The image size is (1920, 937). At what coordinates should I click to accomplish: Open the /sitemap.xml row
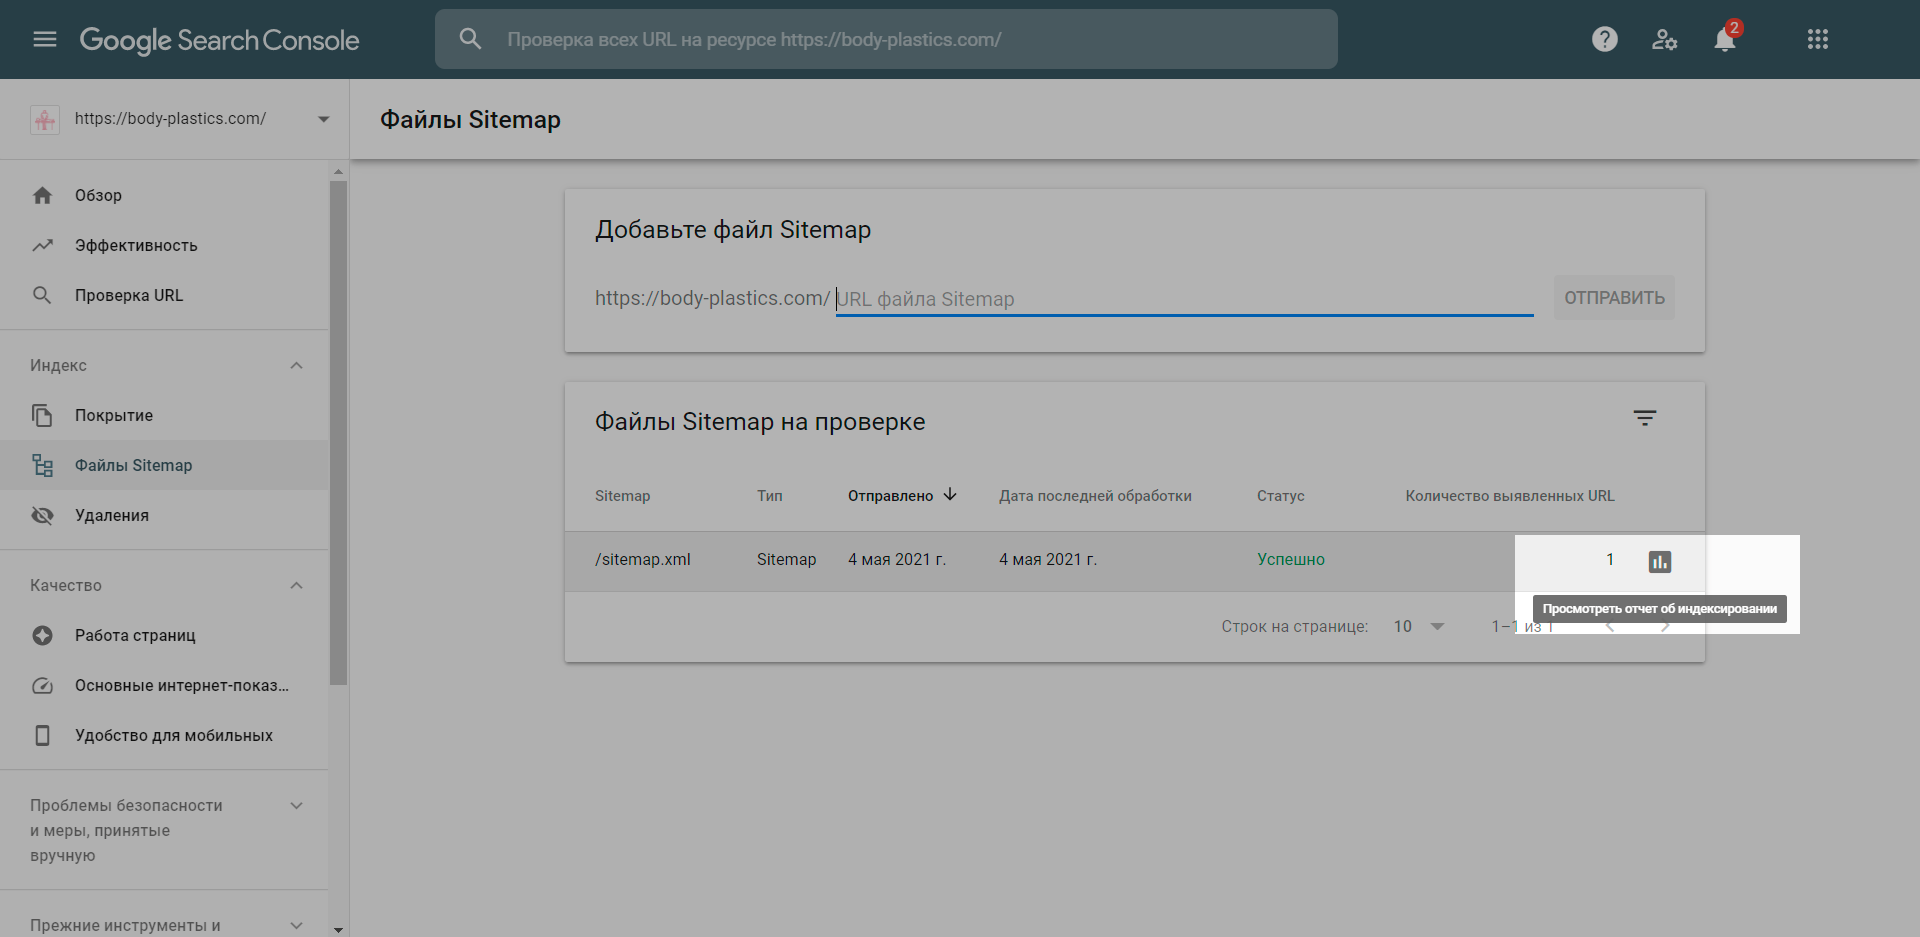click(643, 560)
